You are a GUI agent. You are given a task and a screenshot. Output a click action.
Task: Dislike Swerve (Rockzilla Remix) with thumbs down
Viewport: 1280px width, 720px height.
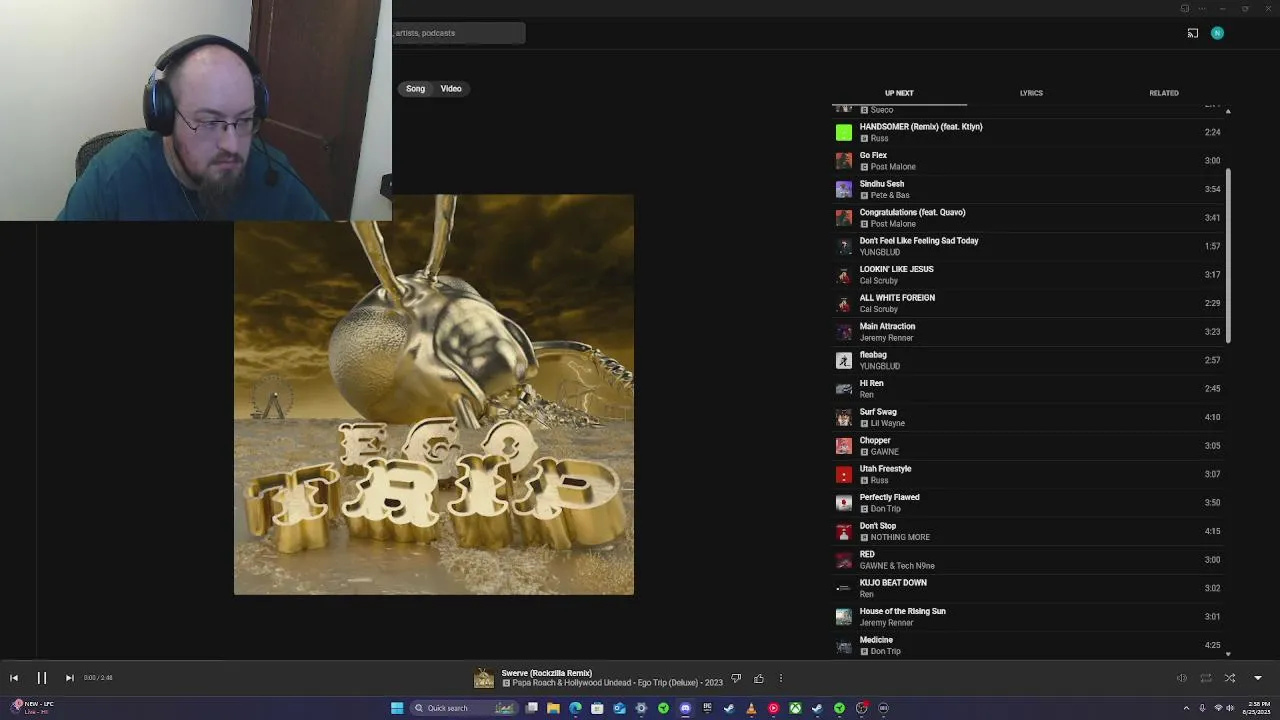pos(736,678)
